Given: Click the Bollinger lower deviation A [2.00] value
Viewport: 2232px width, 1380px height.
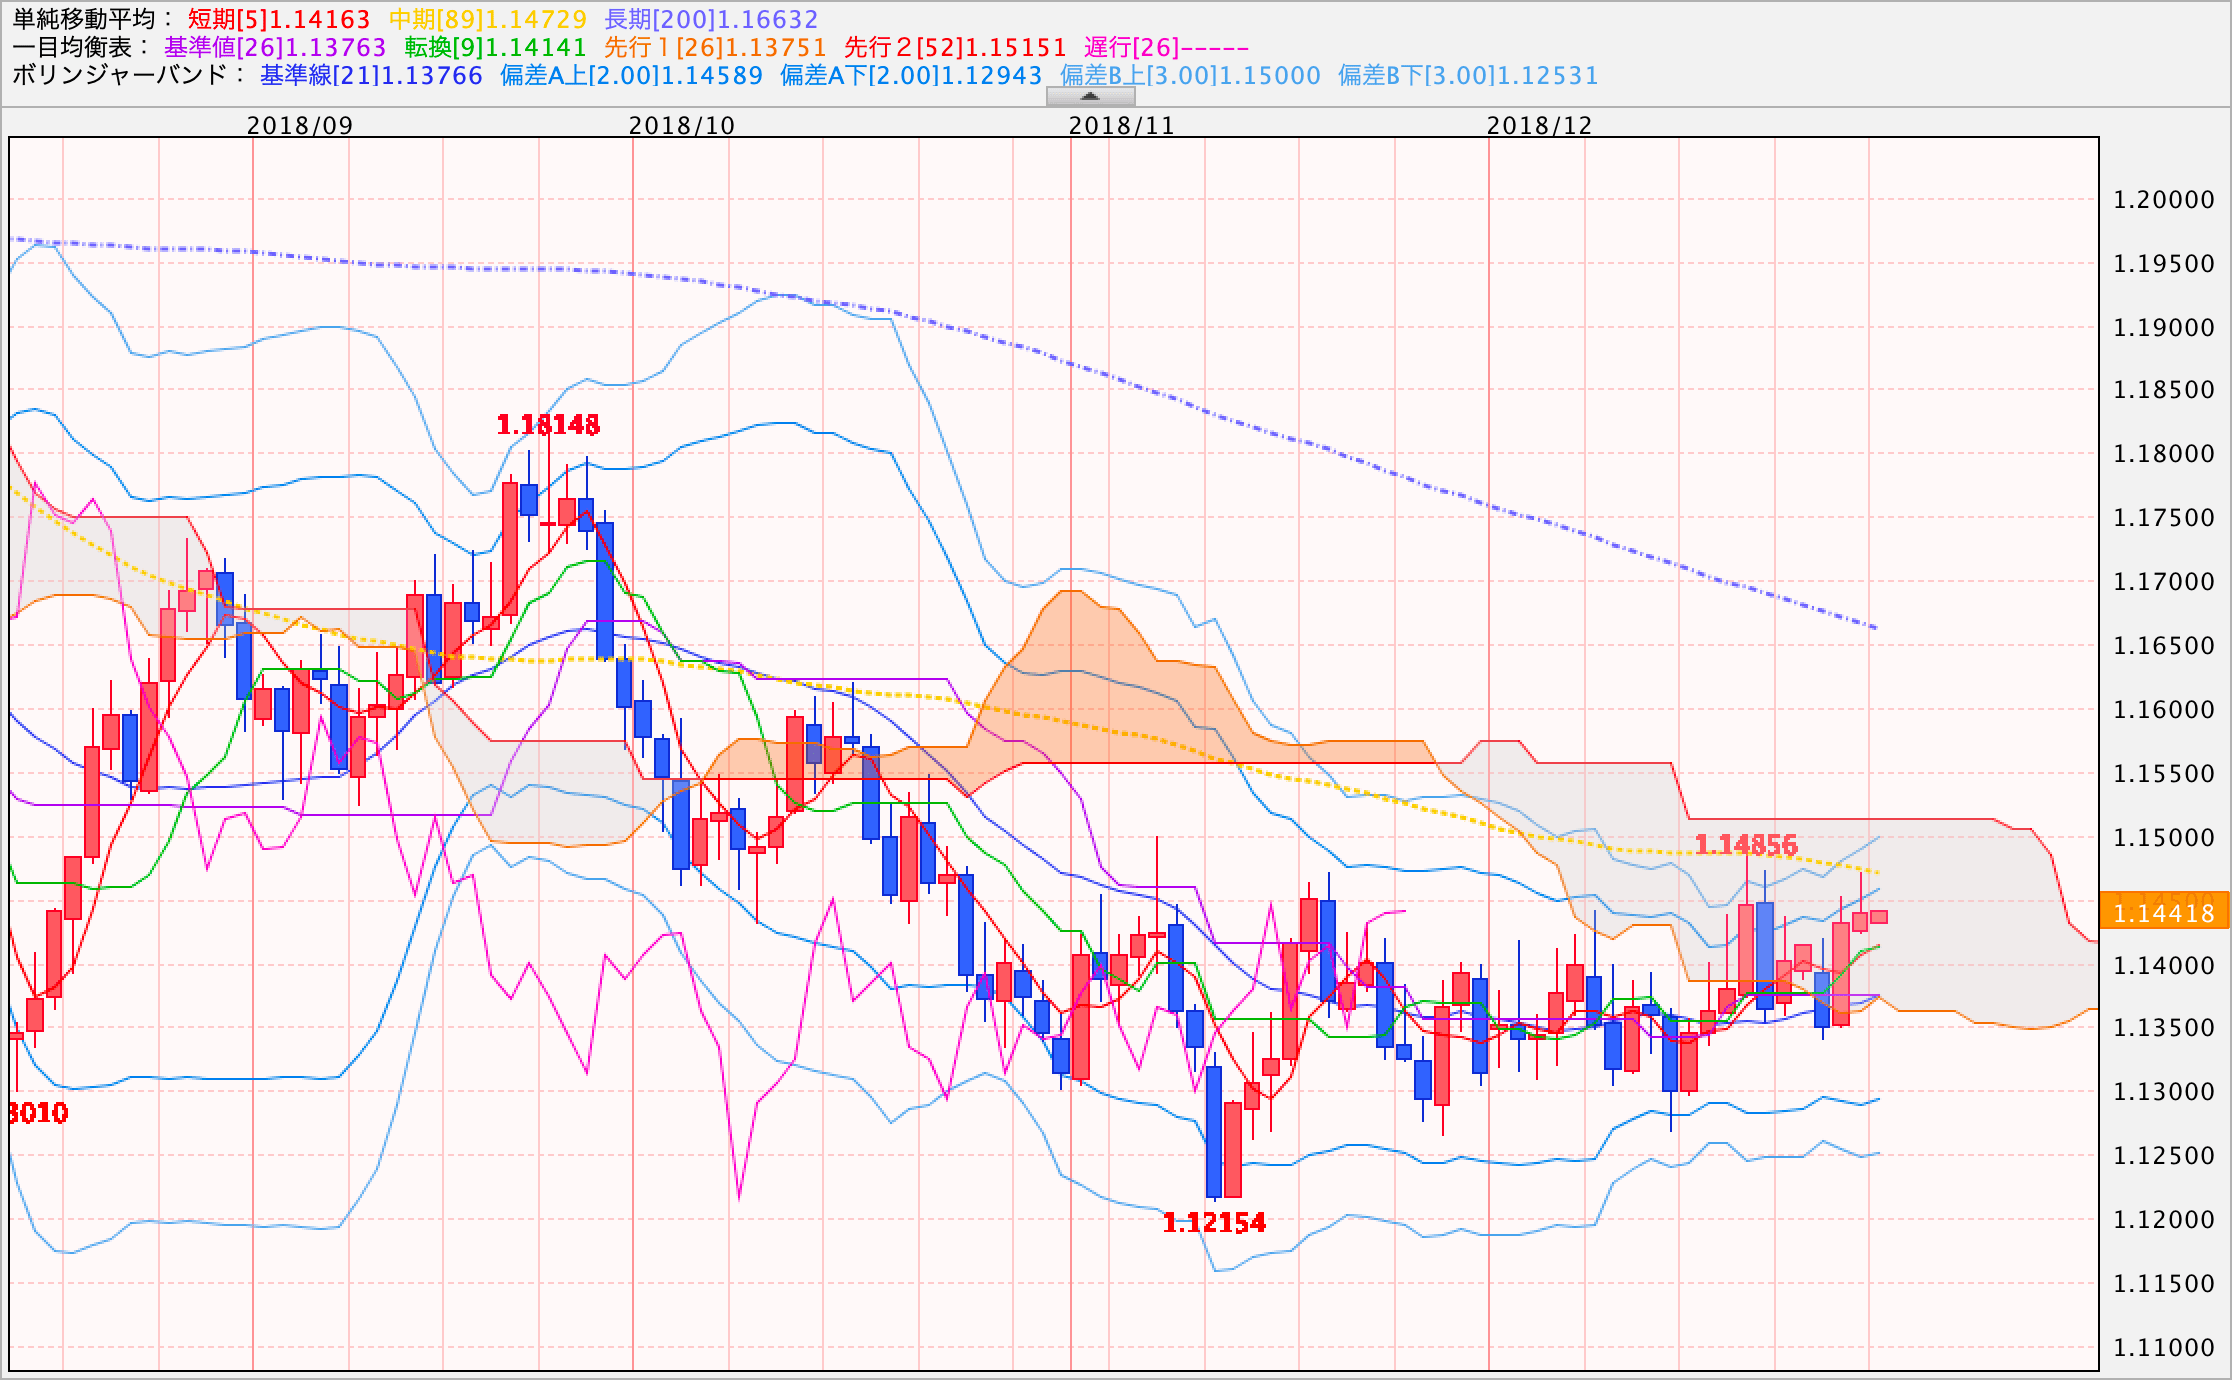Looking at the screenshot, I should [x=911, y=75].
